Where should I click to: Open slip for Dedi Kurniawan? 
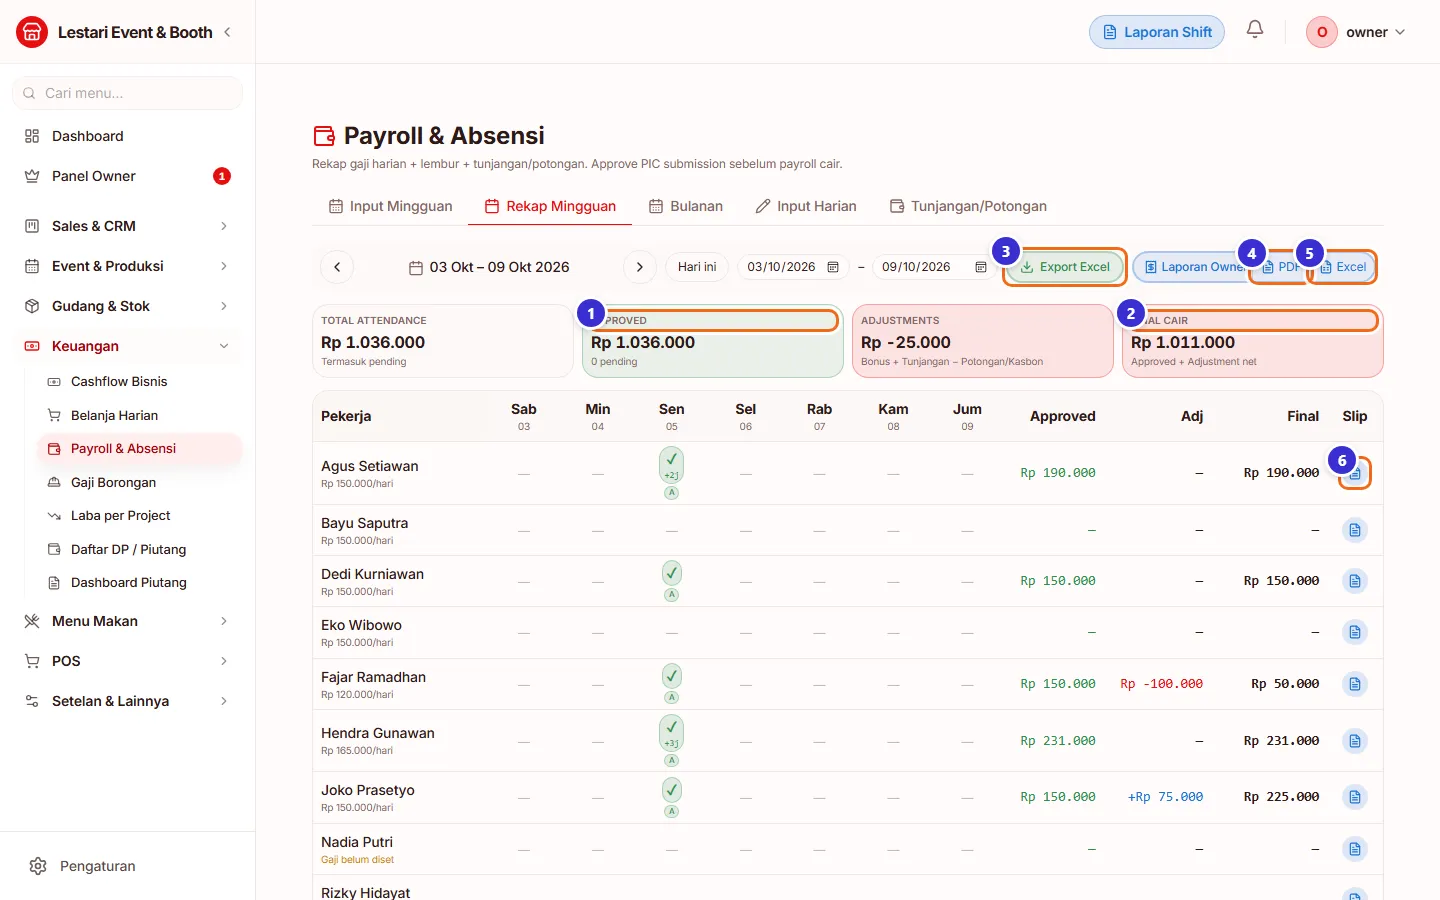point(1355,581)
